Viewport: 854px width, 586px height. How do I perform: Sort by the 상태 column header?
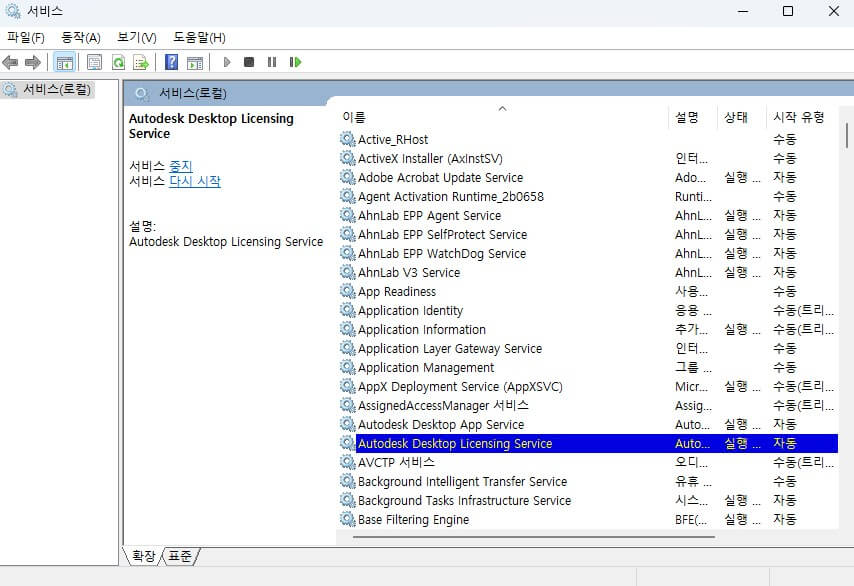(x=741, y=117)
